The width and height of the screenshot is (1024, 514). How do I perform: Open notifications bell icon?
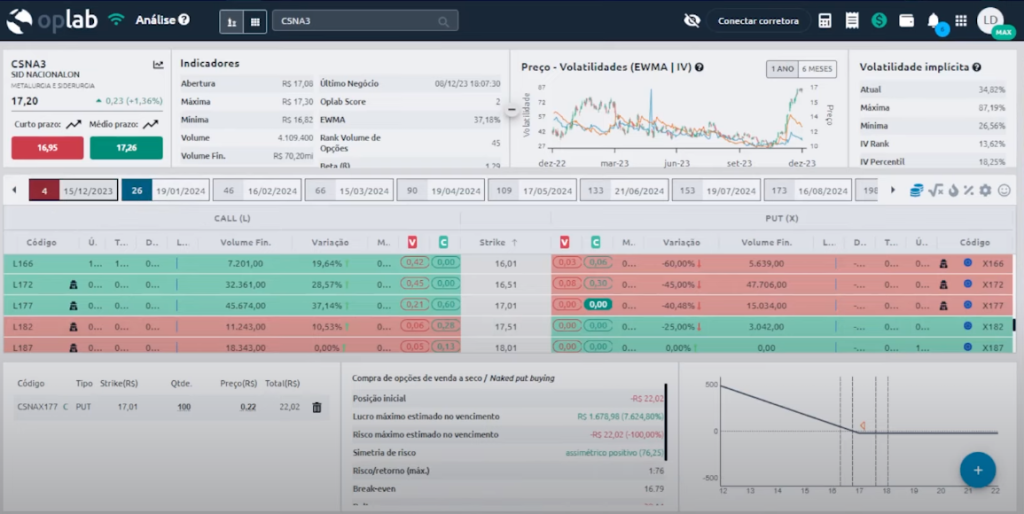(933, 20)
